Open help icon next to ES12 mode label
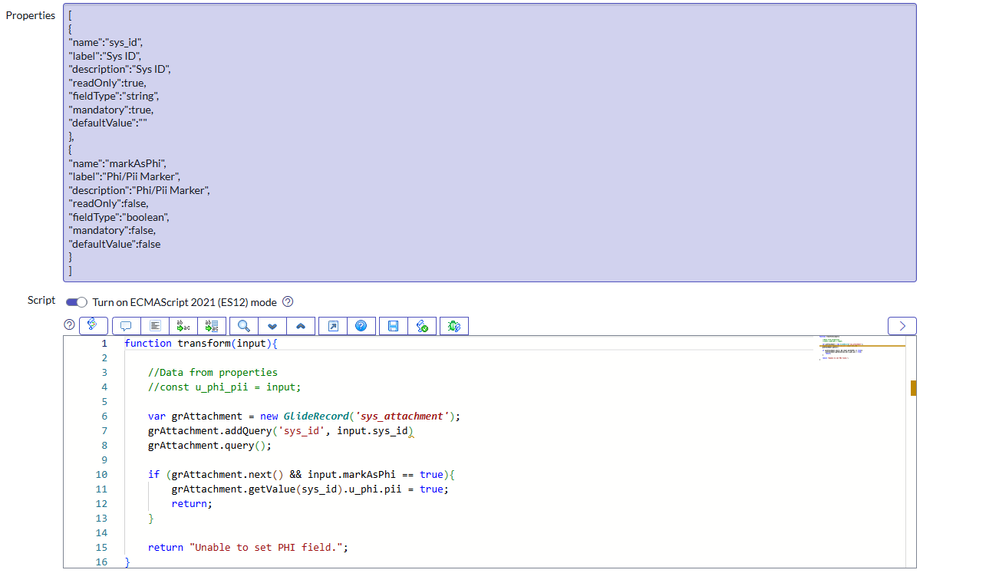Viewport: 999px width, 576px height. (287, 301)
